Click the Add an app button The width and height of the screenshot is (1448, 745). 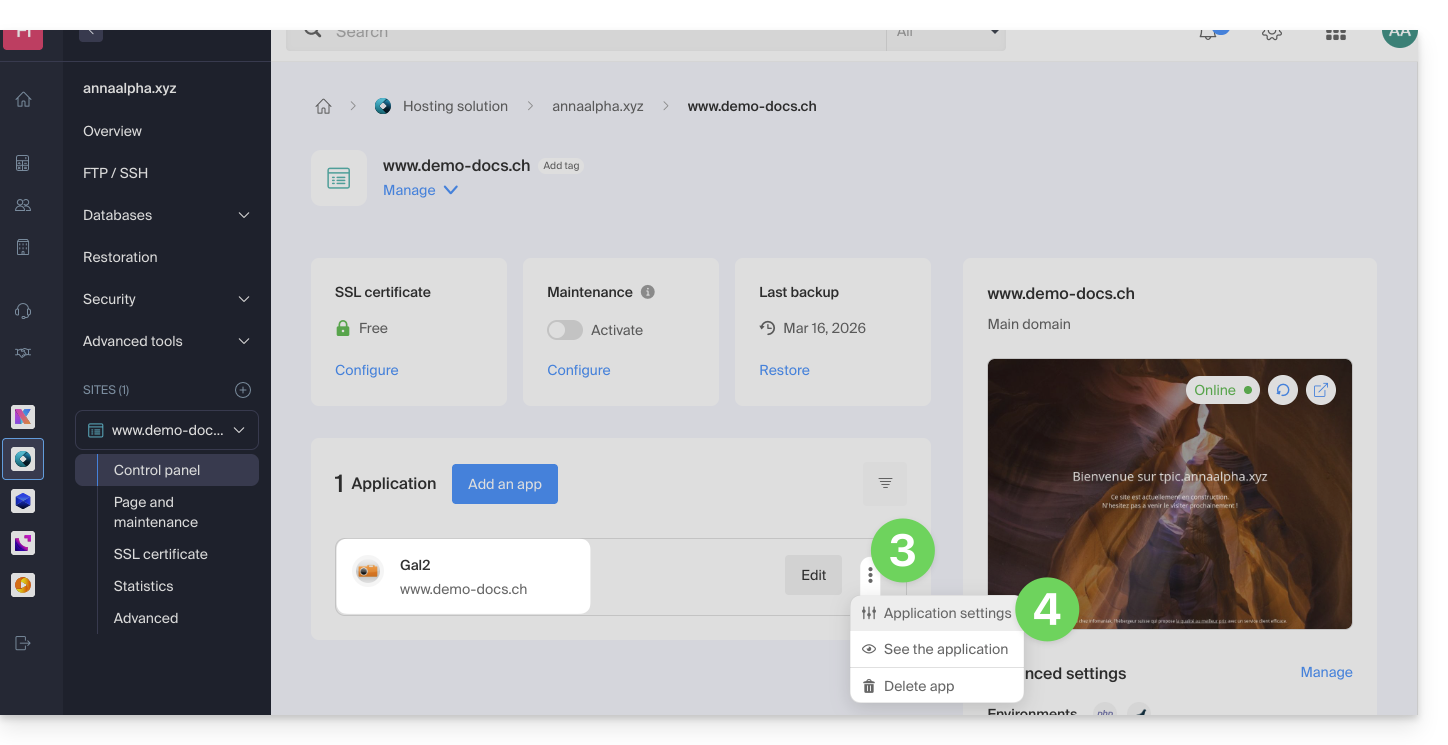(x=505, y=484)
